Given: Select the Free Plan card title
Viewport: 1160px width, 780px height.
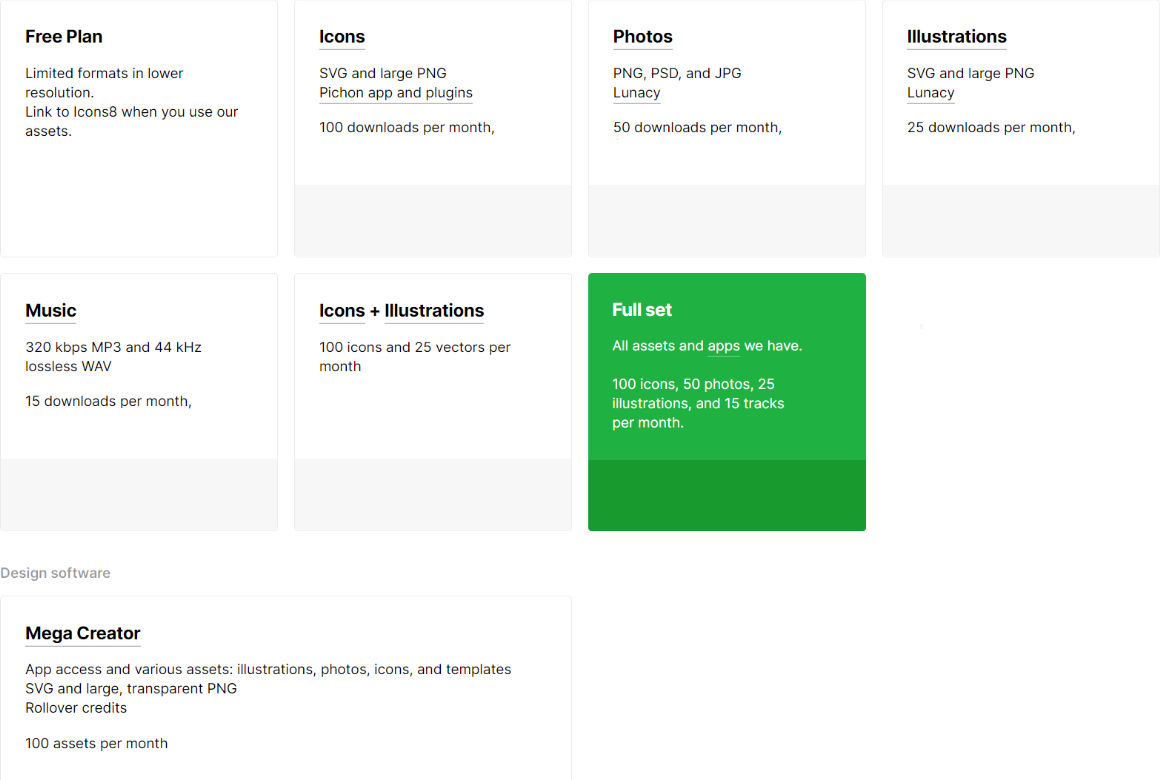Looking at the screenshot, I should (64, 37).
